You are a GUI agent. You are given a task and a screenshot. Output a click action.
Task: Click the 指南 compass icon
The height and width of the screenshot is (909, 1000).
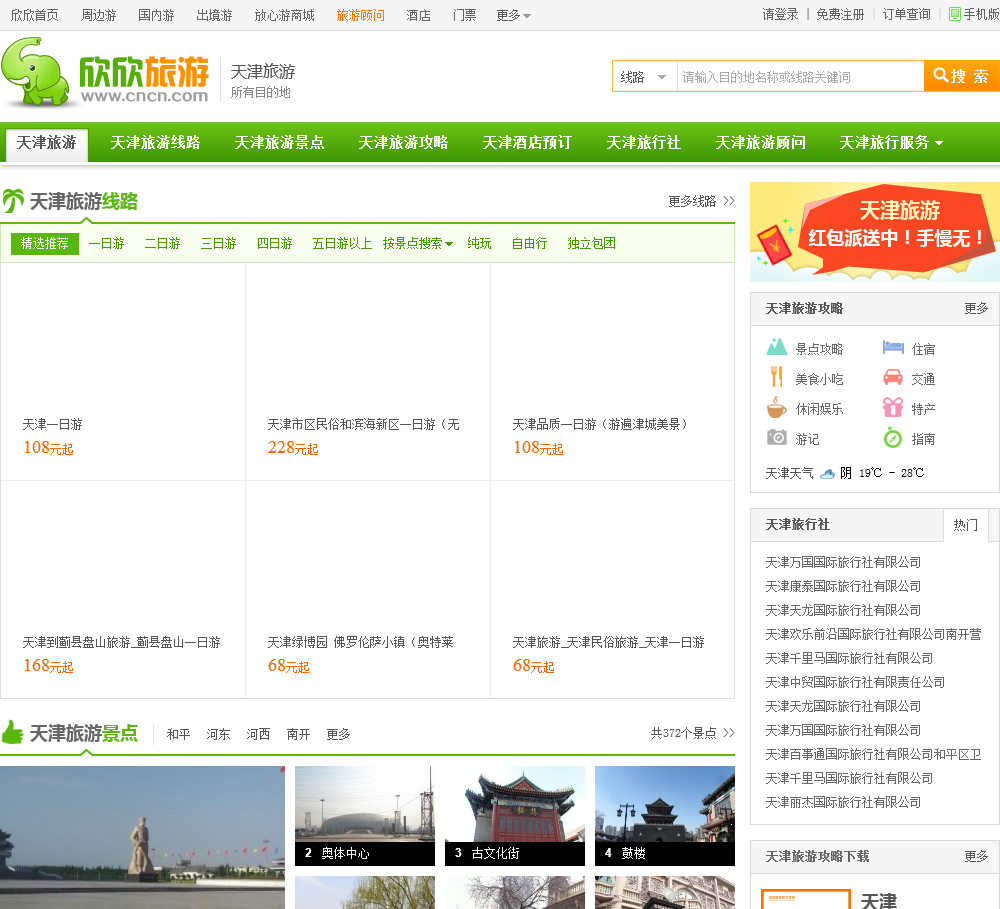click(893, 438)
